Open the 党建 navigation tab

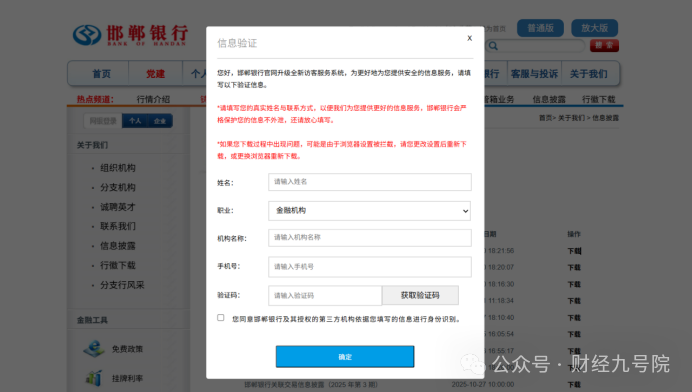155,74
